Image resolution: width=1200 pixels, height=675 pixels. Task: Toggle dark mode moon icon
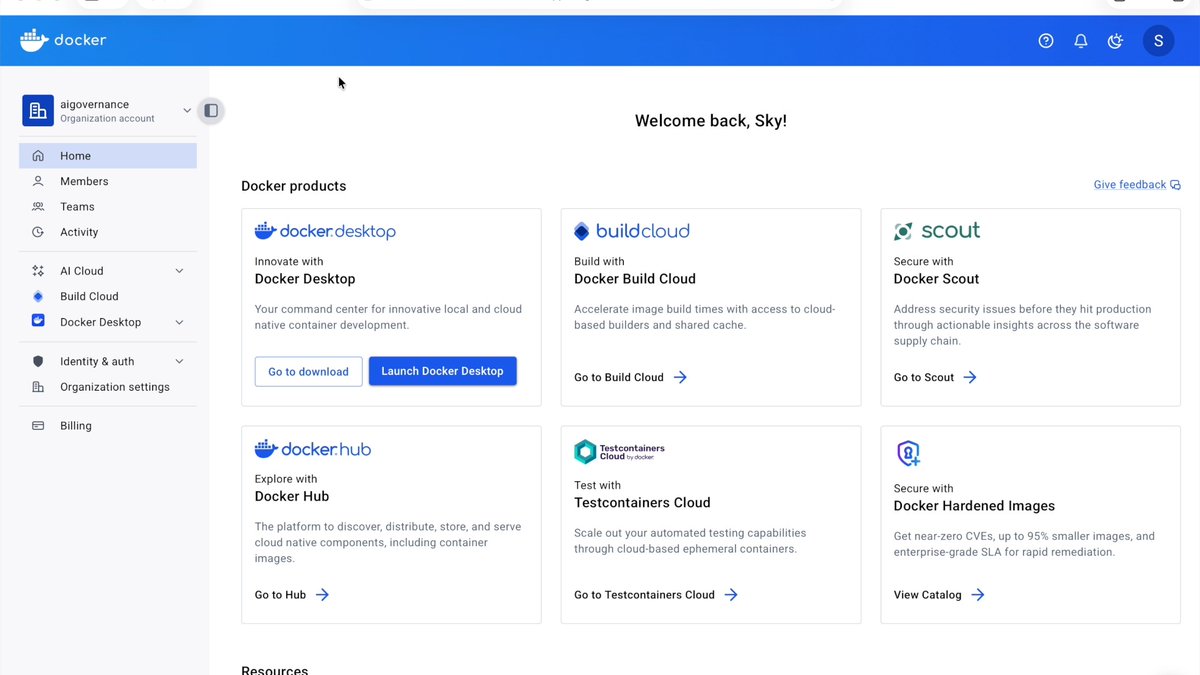1116,41
